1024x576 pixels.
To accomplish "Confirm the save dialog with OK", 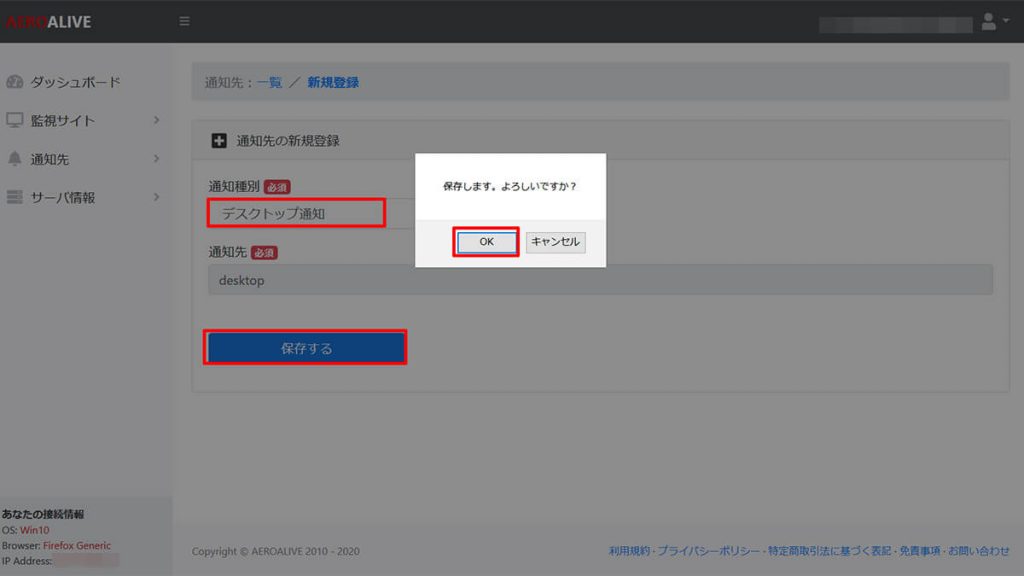I will tap(486, 242).
